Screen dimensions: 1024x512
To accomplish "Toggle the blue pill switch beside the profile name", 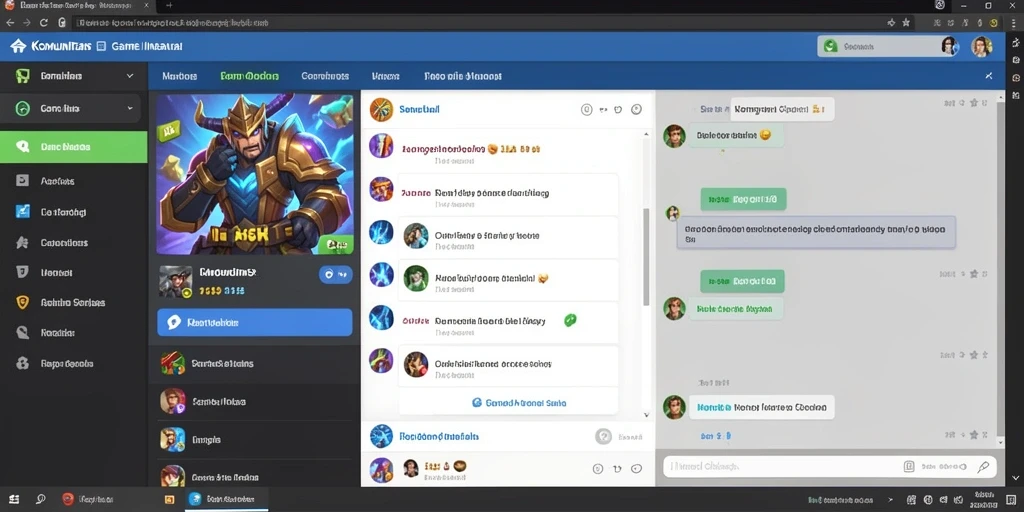I will tap(335, 275).
